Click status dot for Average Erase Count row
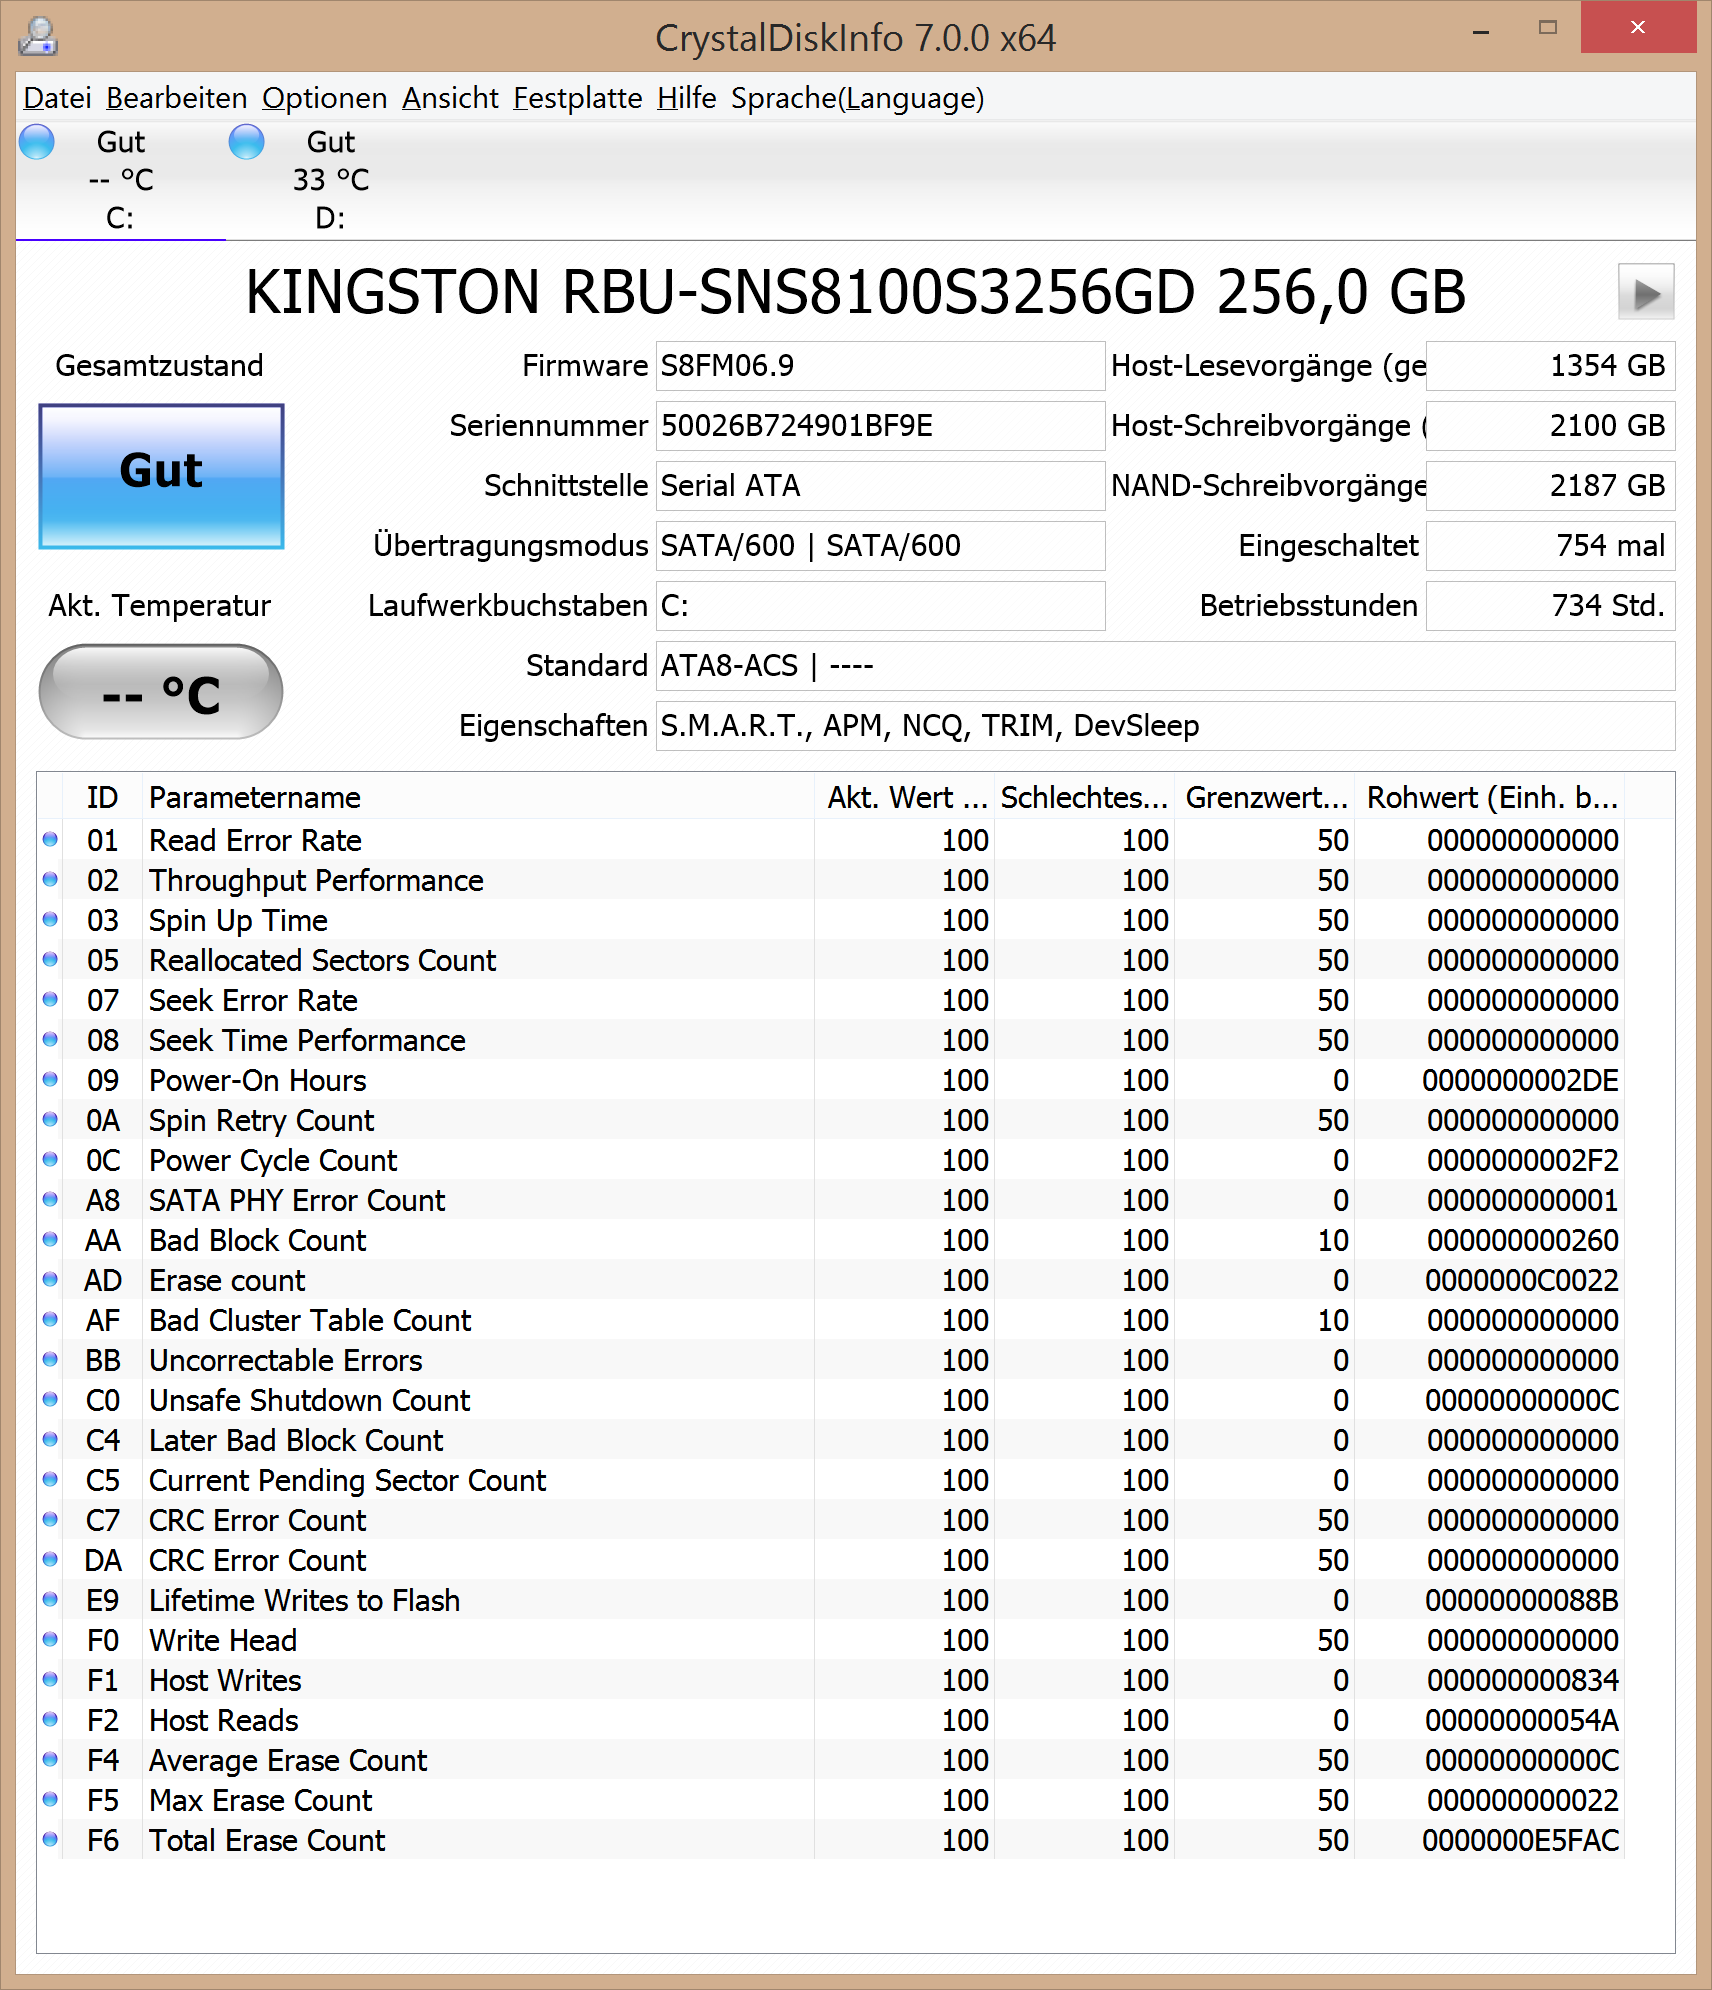The height and width of the screenshot is (1990, 1712). (50, 1760)
